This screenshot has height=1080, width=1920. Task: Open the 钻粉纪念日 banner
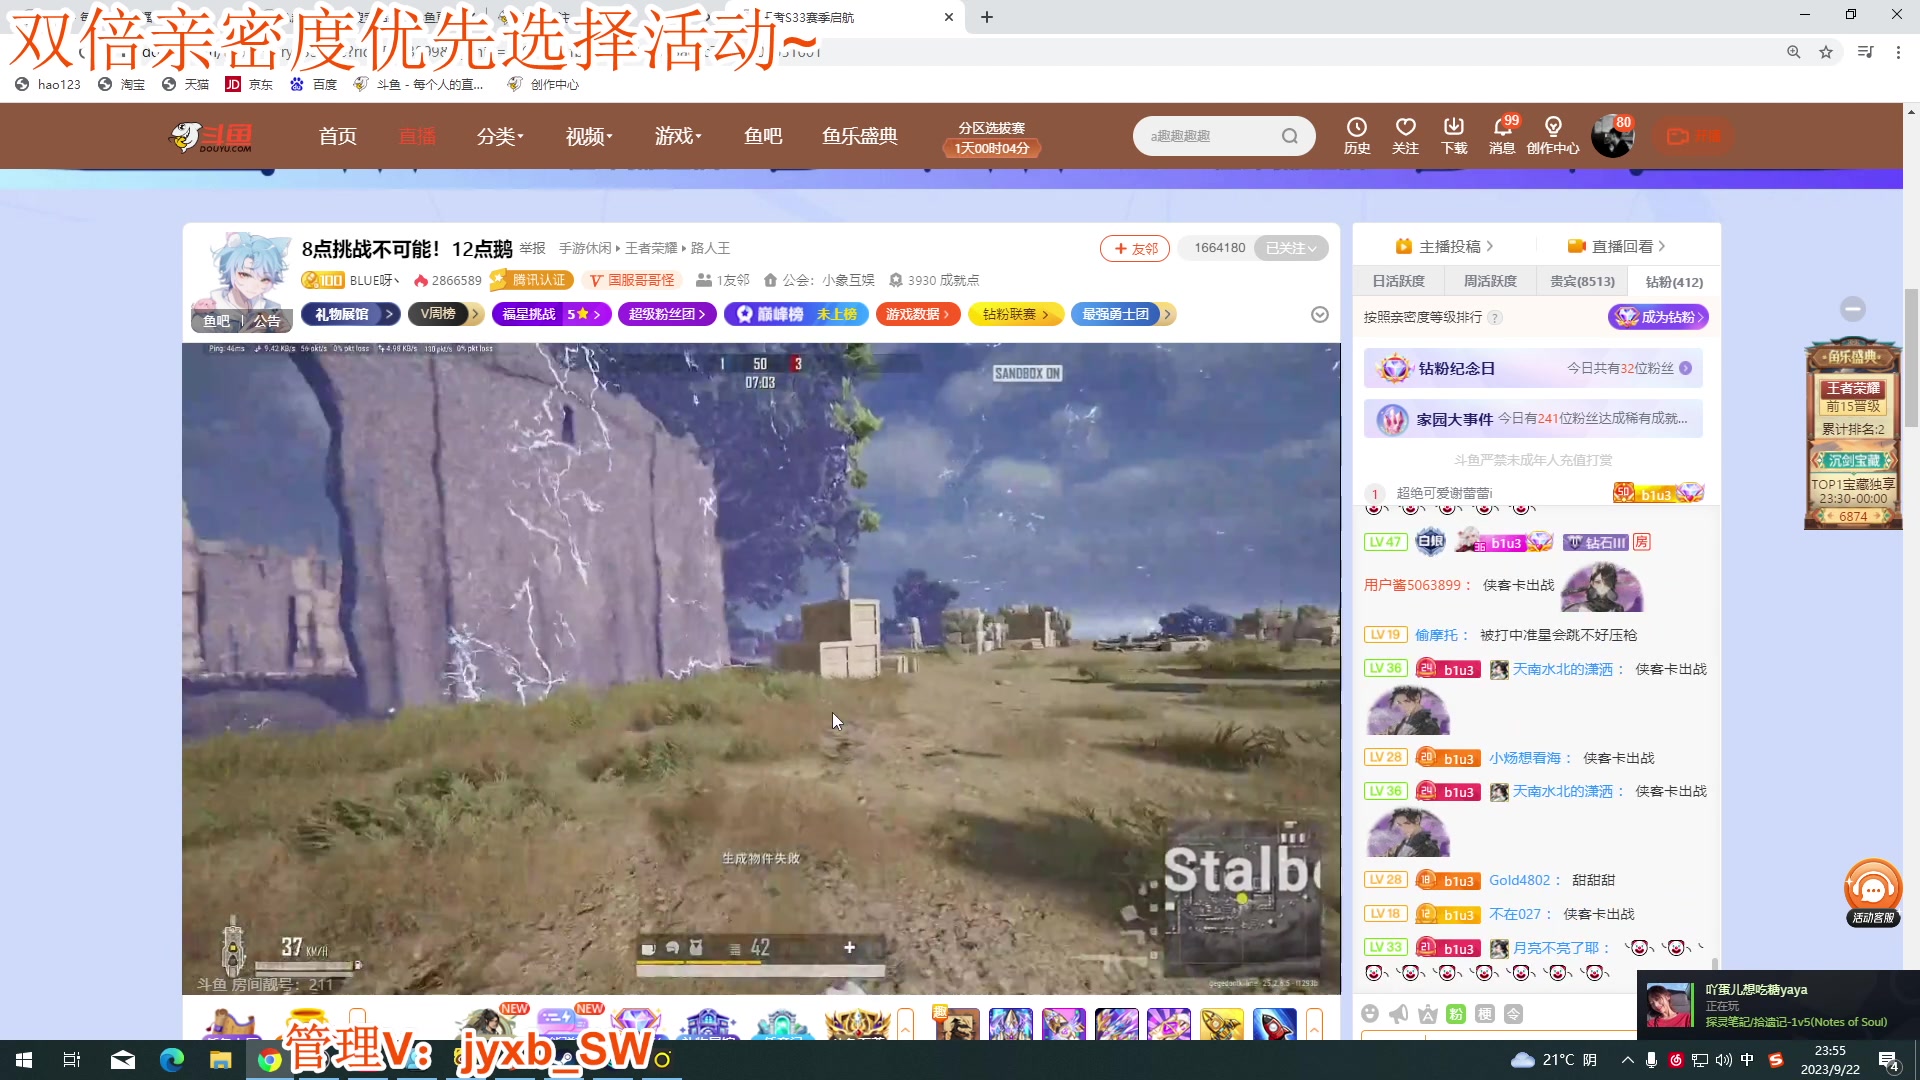coord(1533,368)
